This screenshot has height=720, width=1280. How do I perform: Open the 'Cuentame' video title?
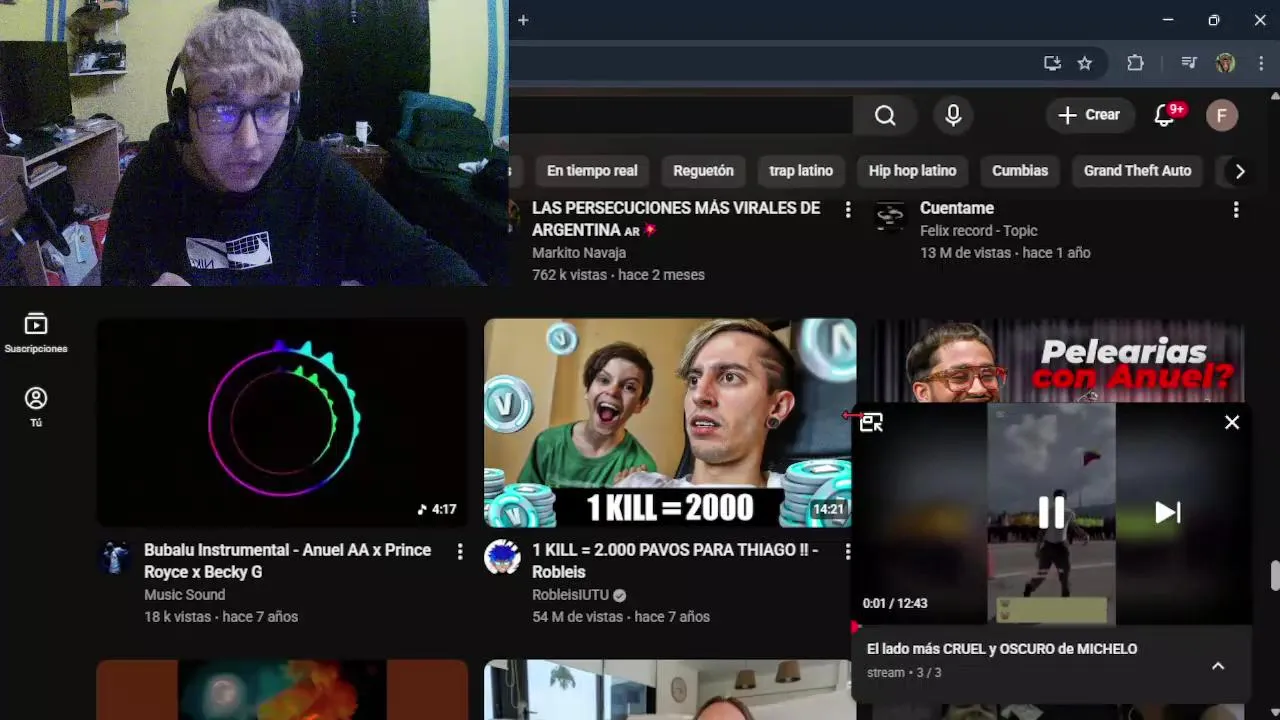957,208
